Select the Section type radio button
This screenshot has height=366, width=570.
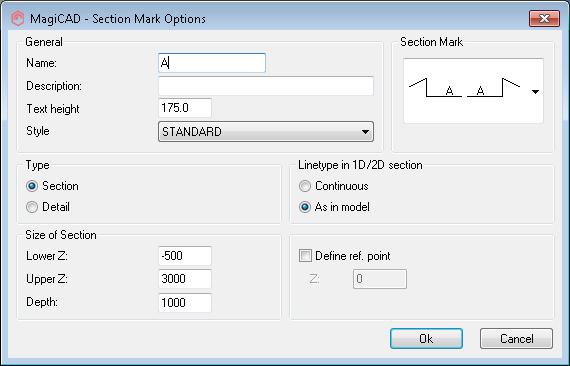point(32,186)
